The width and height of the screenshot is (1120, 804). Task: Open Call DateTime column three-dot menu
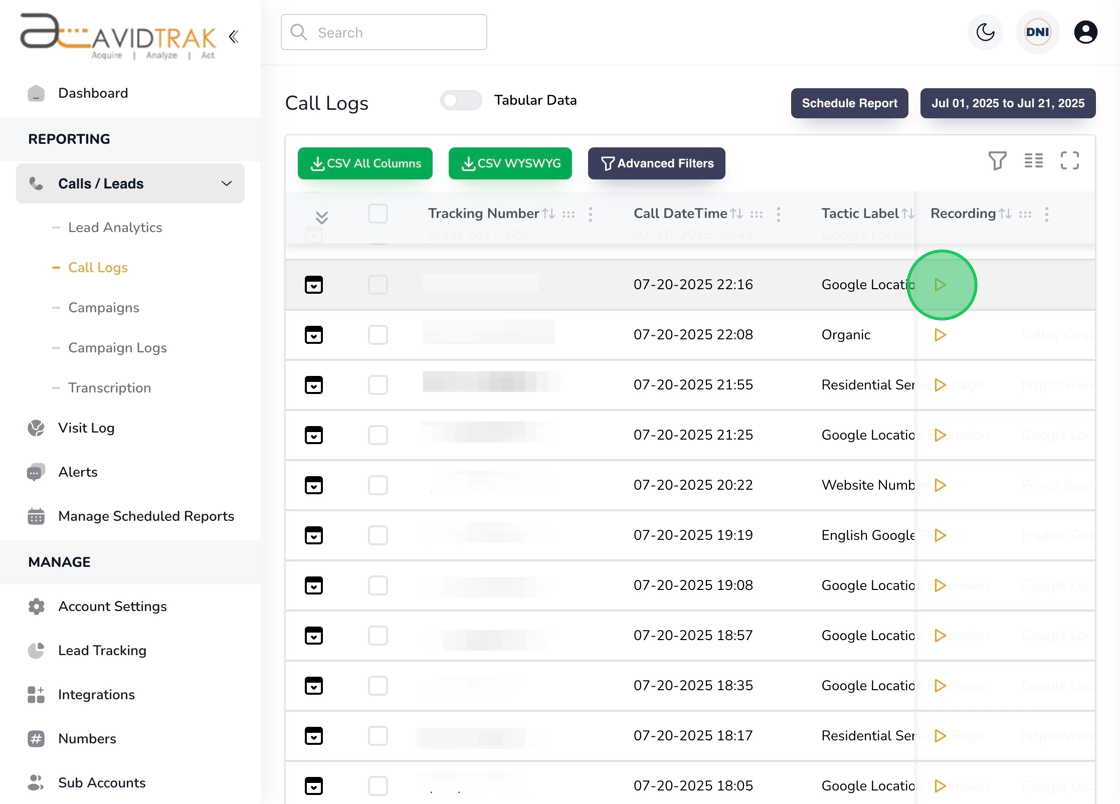pyautogui.click(x=778, y=214)
